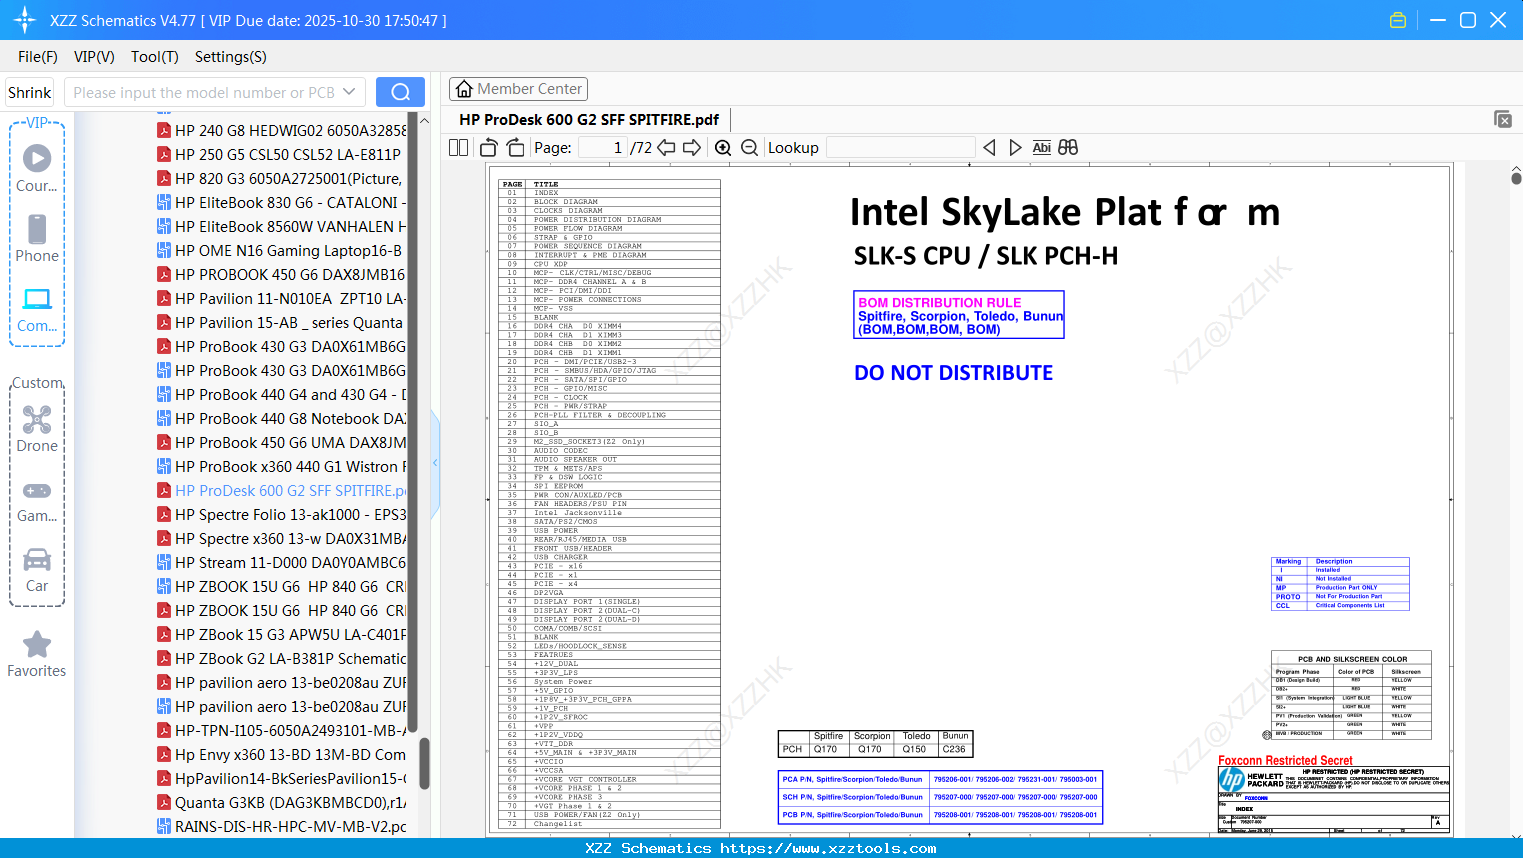Select the HP ProDesk 600 G2 SFF SPITFIRE.pdf tab
Image resolution: width=1523 pixels, height=858 pixels.
point(589,119)
